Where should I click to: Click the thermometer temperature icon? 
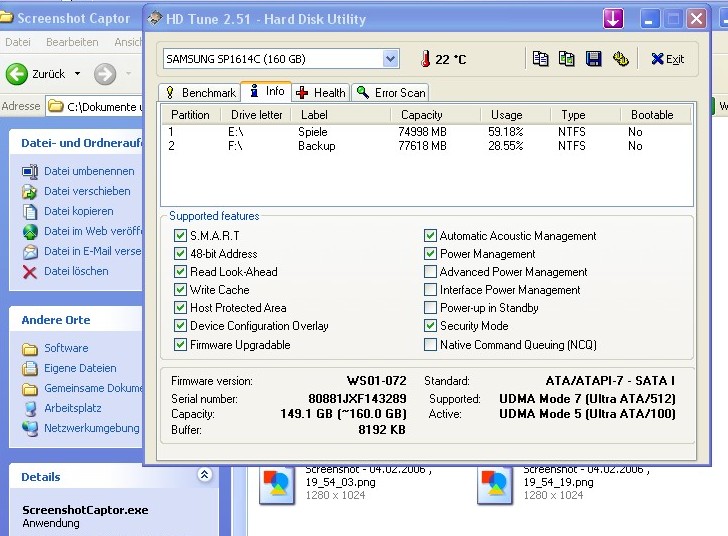[x=425, y=59]
